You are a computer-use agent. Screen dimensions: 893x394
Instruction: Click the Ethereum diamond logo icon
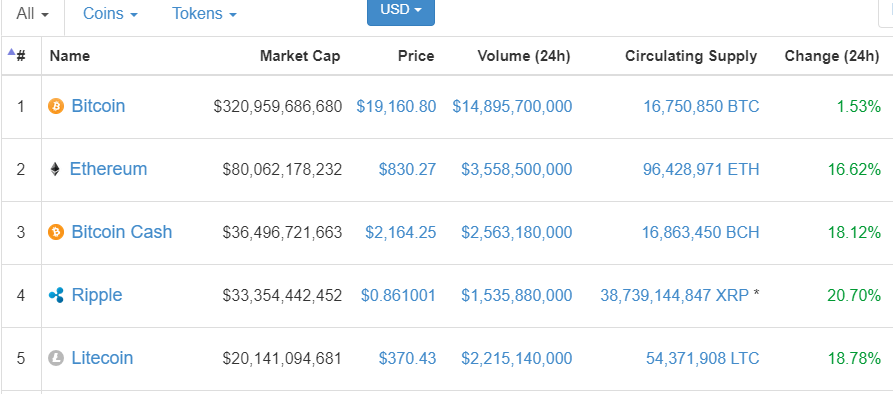[x=55, y=169]
